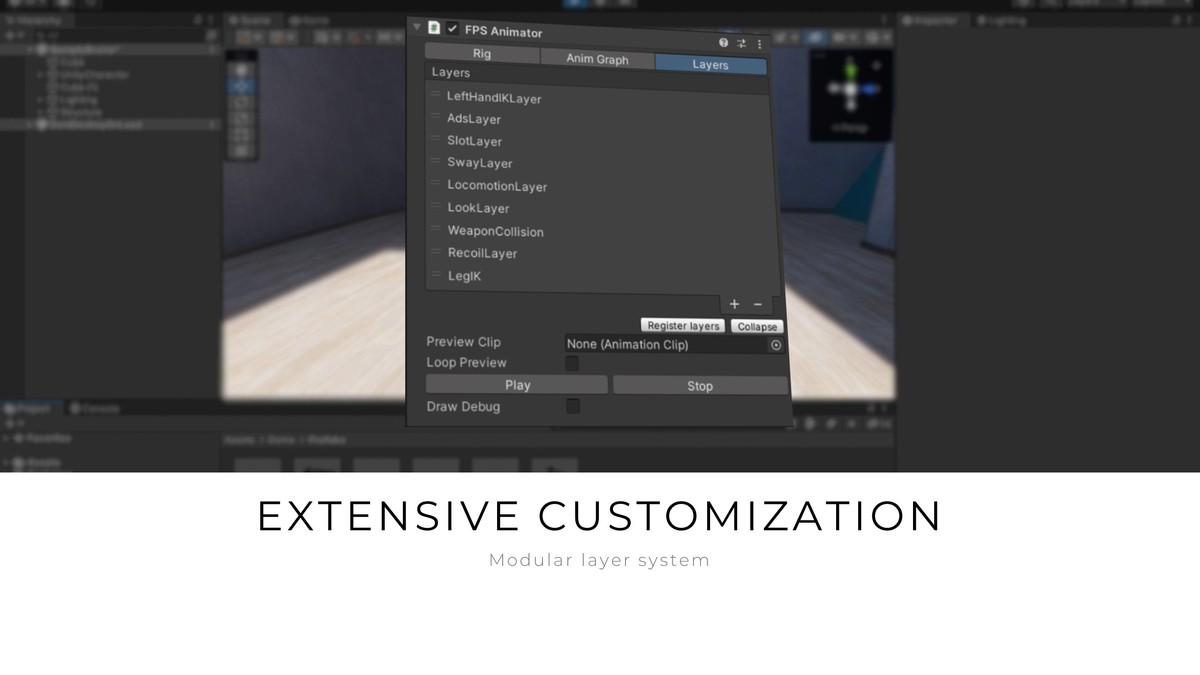Enable the Draw Debug checkbox
1200x675 pixels.
point(572,406)
